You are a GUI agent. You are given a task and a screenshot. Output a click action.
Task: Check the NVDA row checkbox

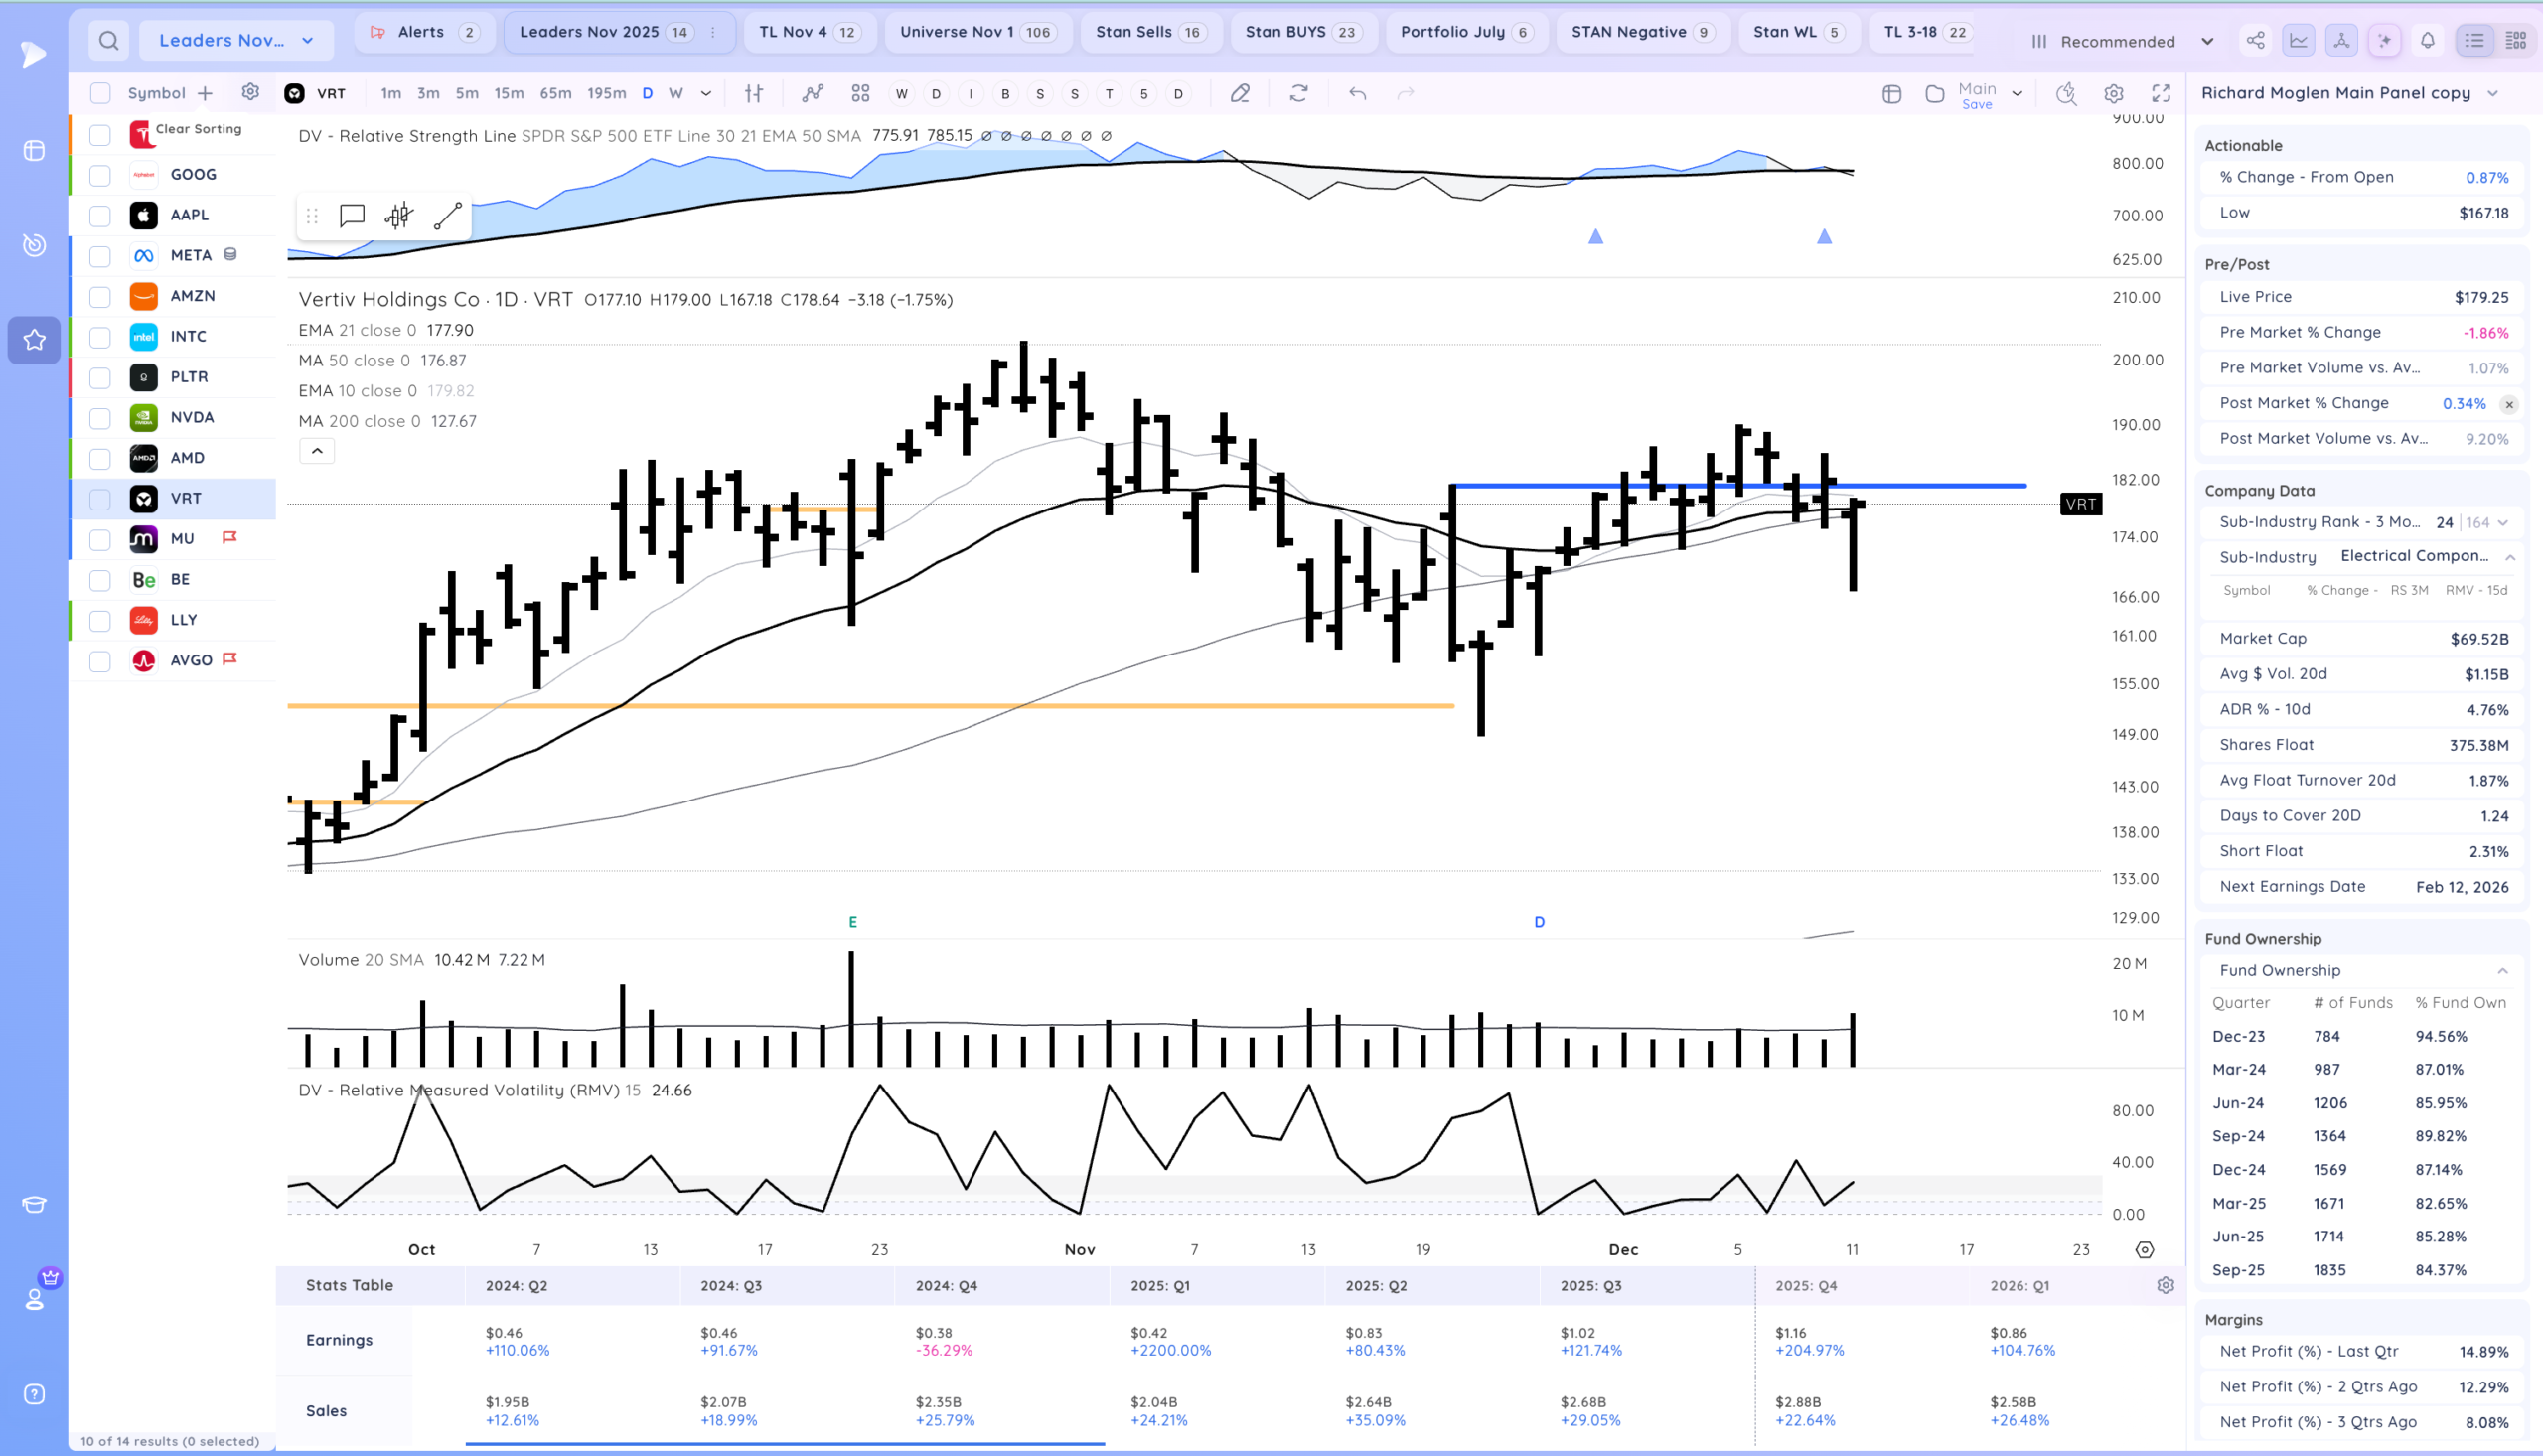click(x=100, y=418)
